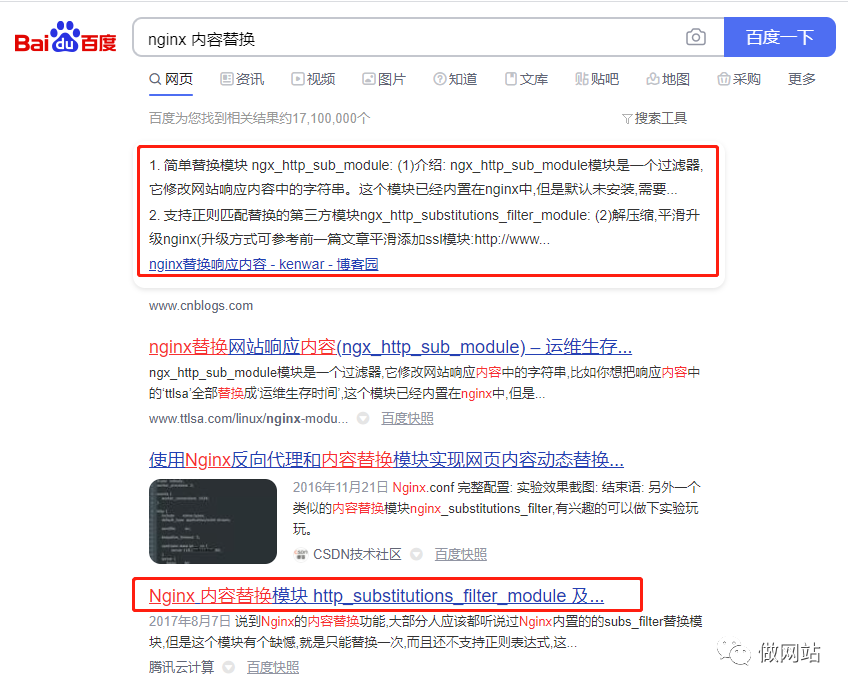
Task: Click the Baidu logo
Action: (65, 37)
